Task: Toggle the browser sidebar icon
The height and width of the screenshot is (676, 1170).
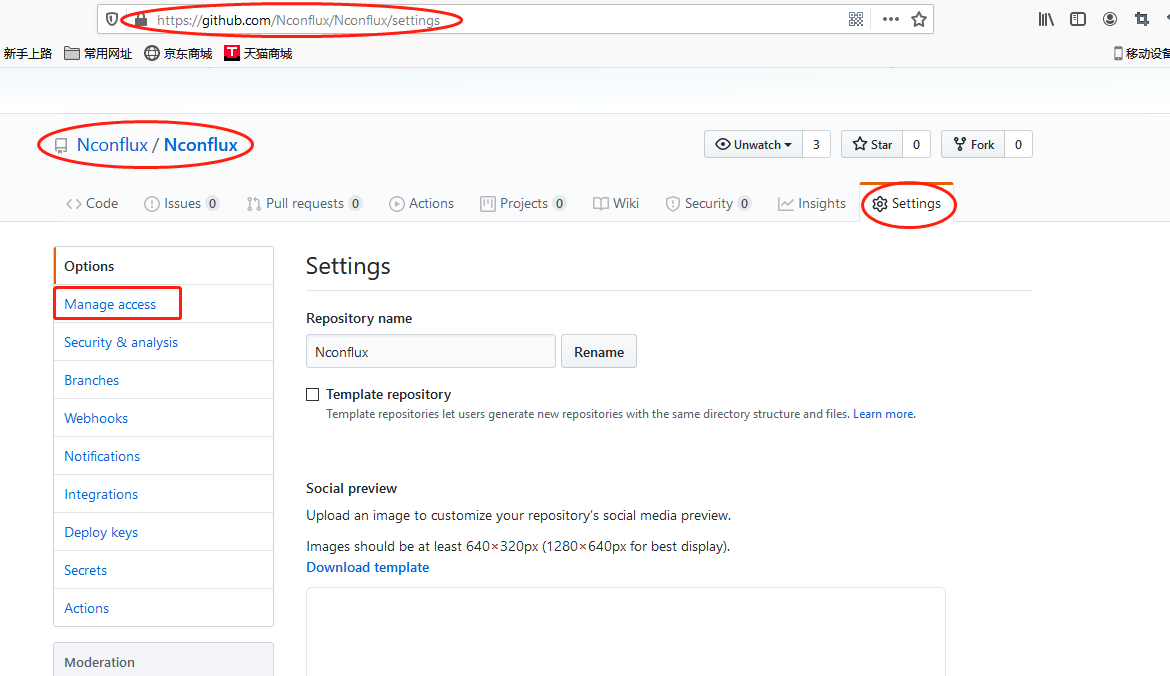Action: point(1078,19)
